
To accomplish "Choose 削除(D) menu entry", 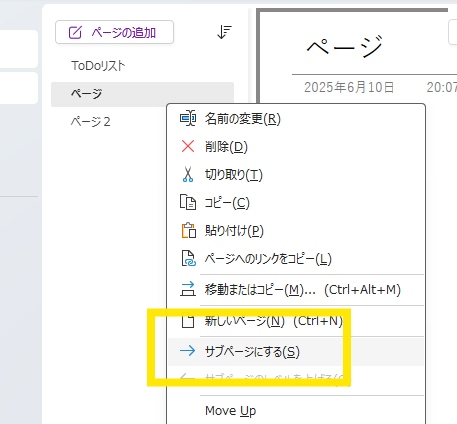I will (x=296, y=147).
